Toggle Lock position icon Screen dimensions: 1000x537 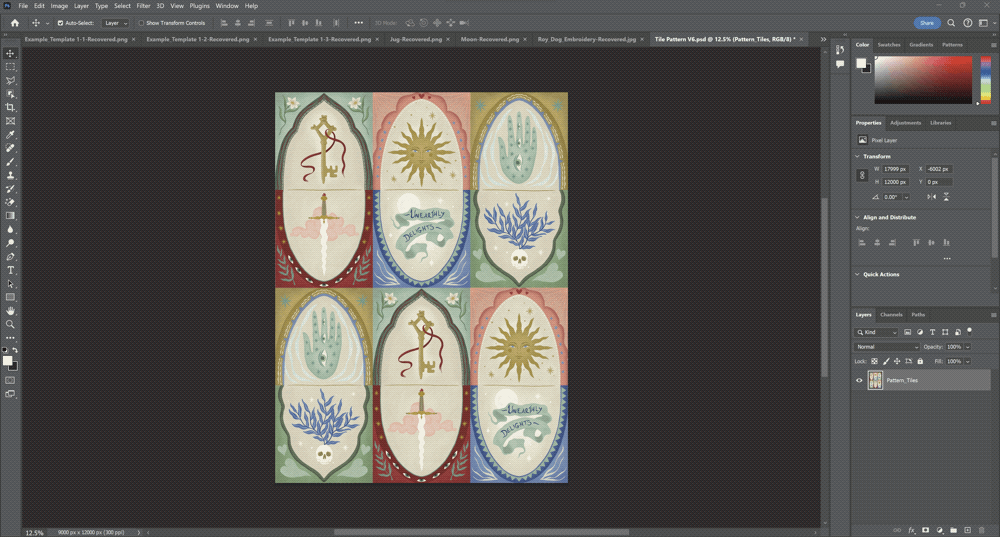point(897,362)
